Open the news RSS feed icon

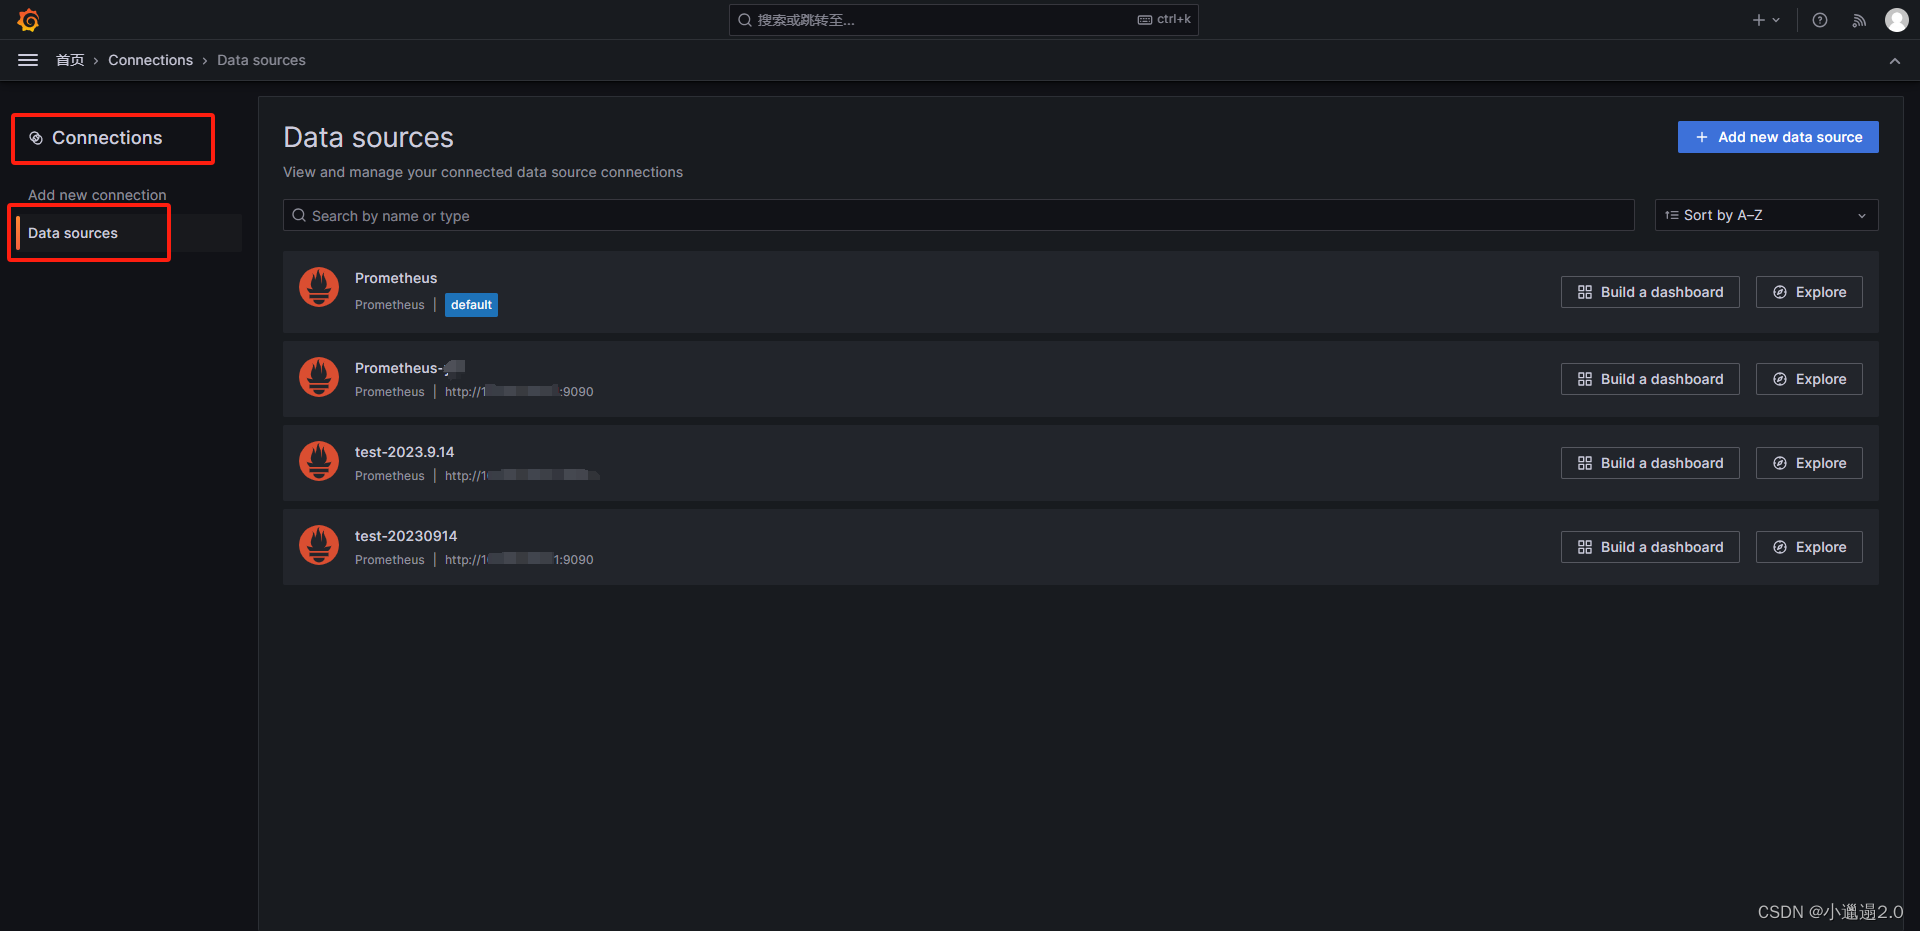pyautogui.click(x=1859, y=20)
